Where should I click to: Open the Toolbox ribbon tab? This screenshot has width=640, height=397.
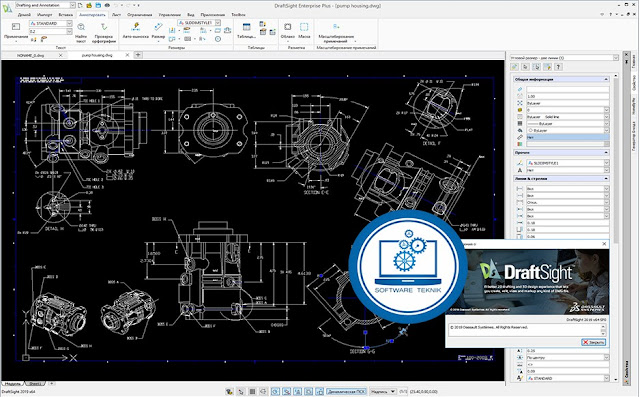pyautogui.click(x=238, y=15)
